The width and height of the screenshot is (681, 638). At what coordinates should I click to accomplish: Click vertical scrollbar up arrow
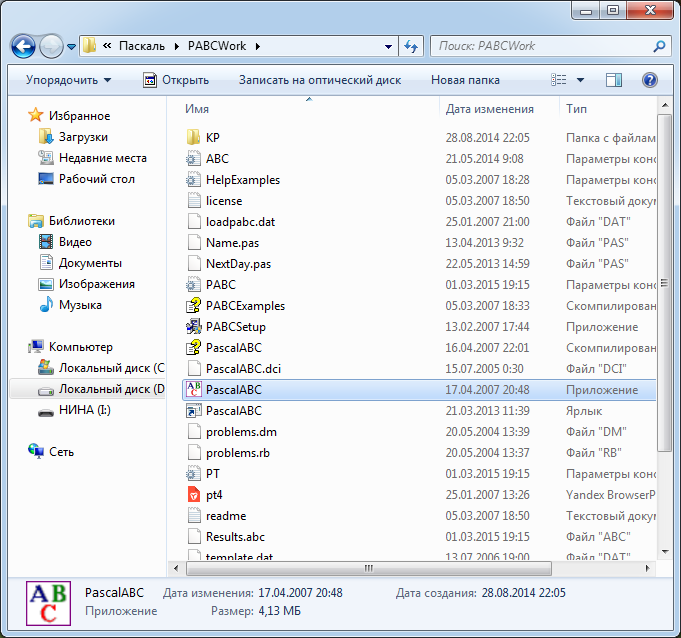point(664,105)
